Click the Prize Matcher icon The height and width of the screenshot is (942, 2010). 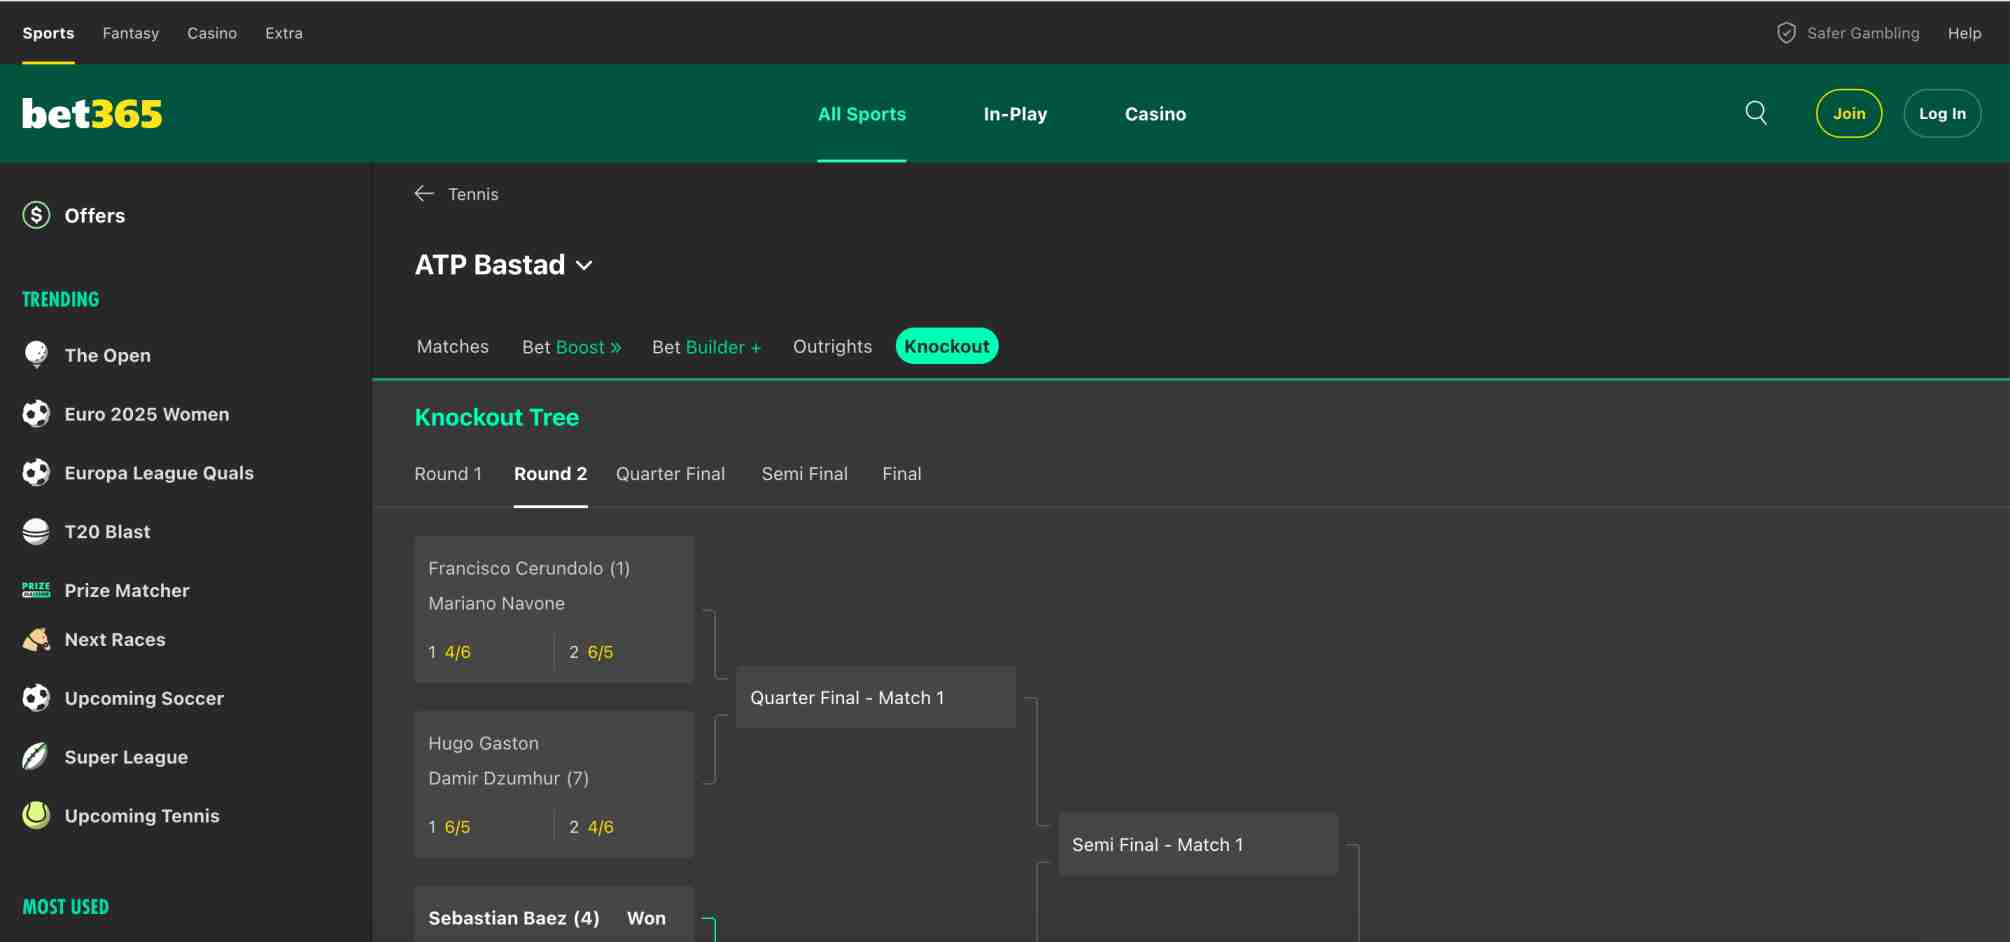pos(36,590)
